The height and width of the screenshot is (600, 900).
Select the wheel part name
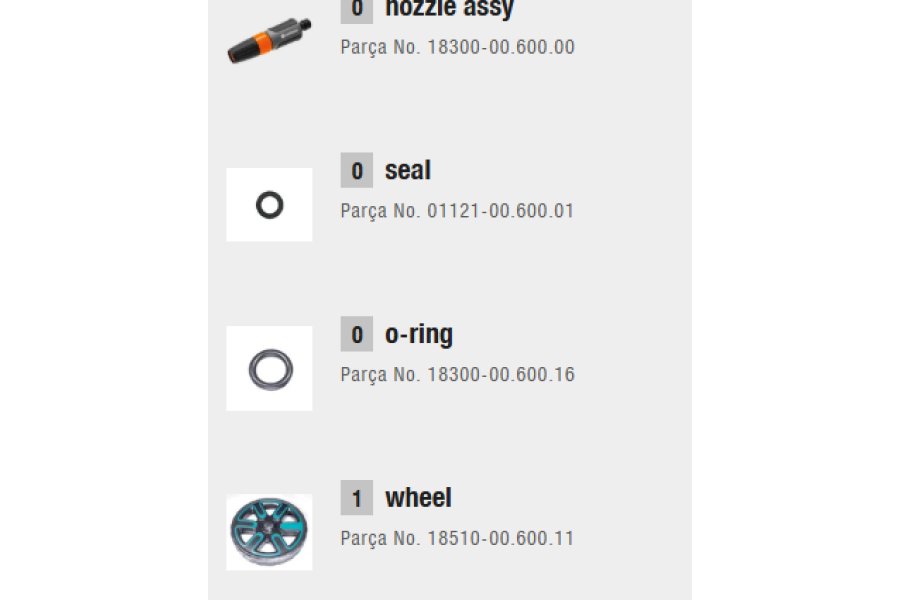click(418, 498)
